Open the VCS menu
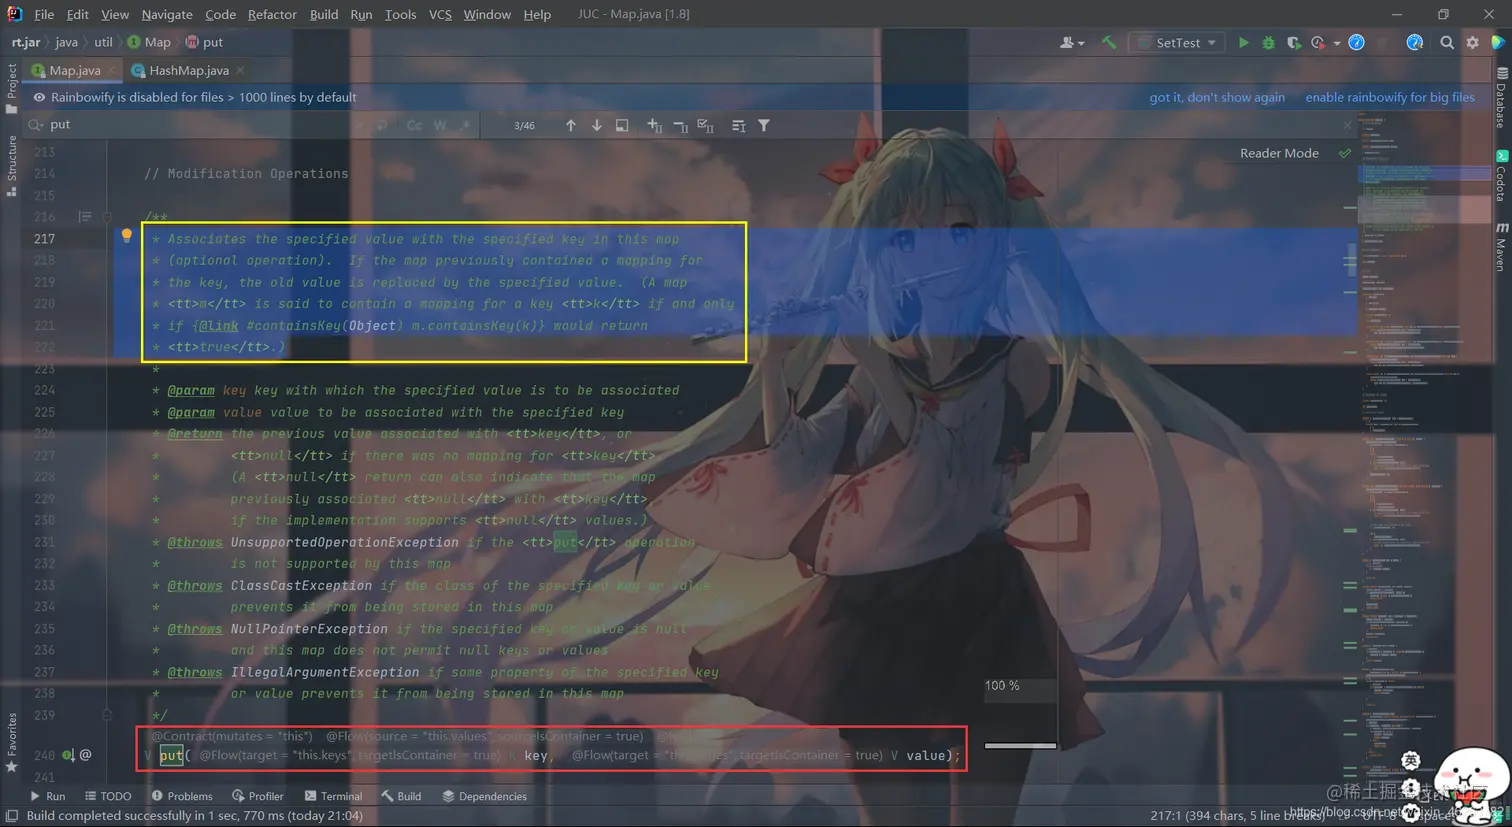The height and width of the screenshot is (827, 1512). point(440,14)
